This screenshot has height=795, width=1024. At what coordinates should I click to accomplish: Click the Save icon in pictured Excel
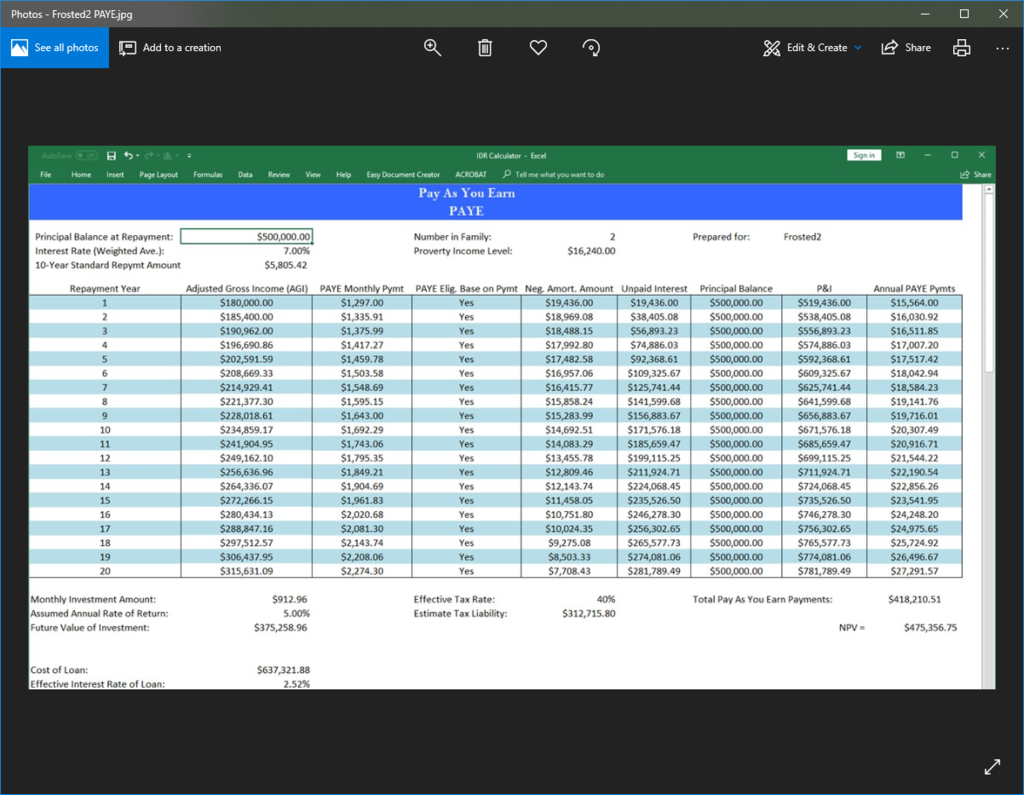111,155
